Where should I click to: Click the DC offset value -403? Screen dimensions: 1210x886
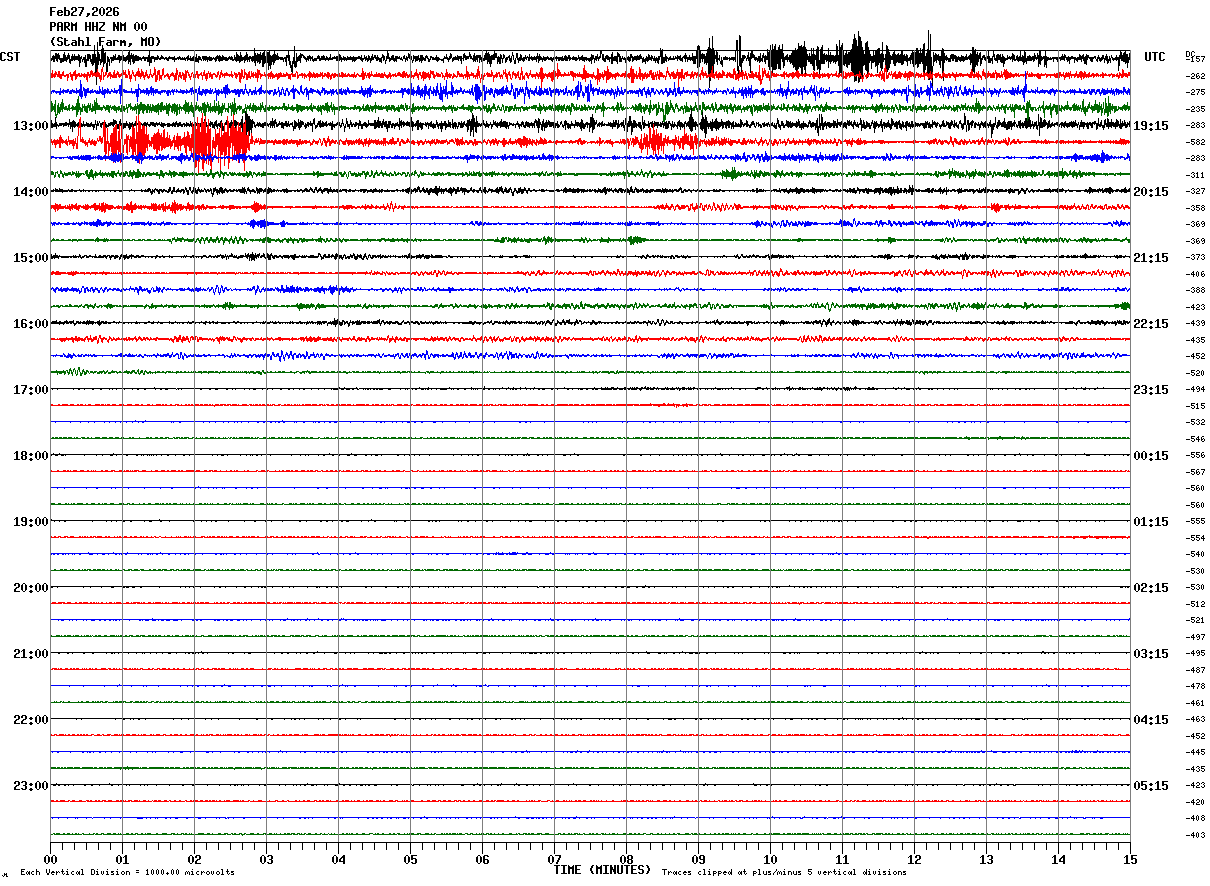click(x=1195, y=835)
